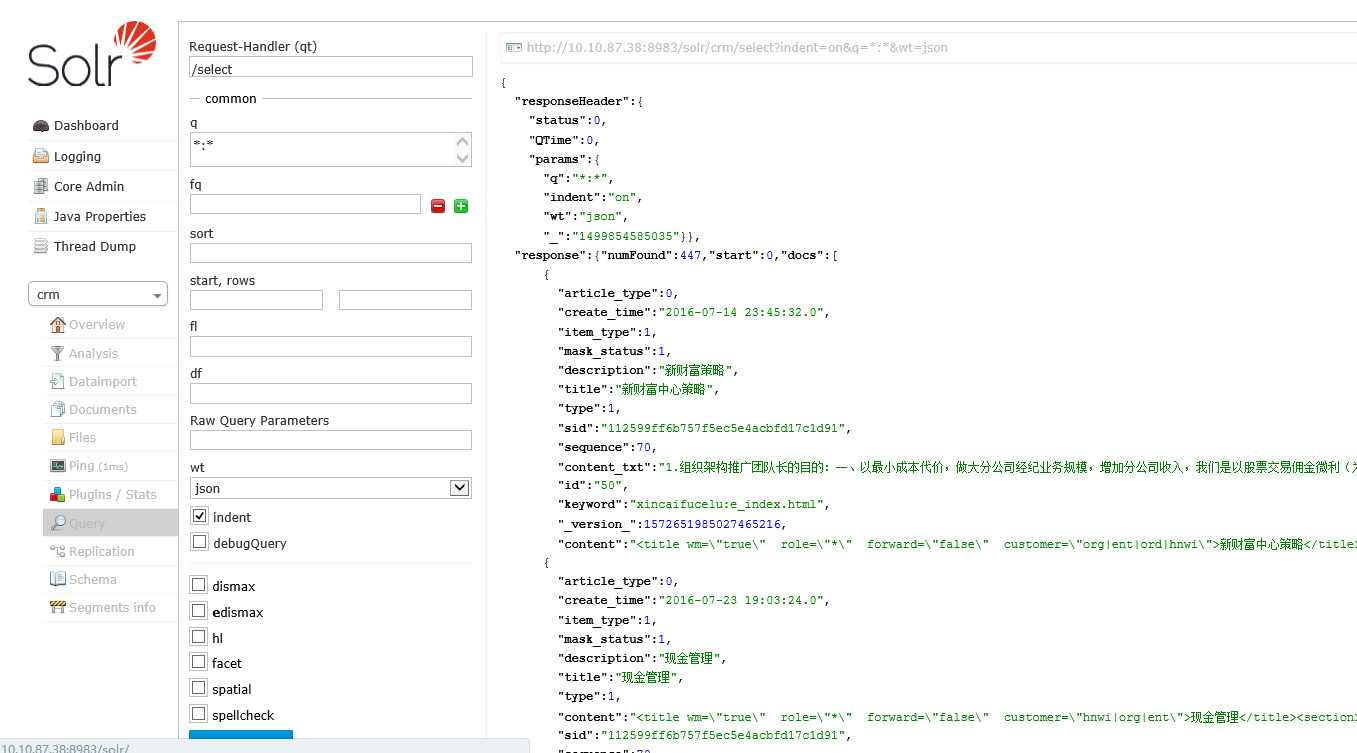Viewport: 1357px width, 753px height.
Task: Click create_time 2016-07-14 23:45:32.0 value
Action: click(740, 313)
